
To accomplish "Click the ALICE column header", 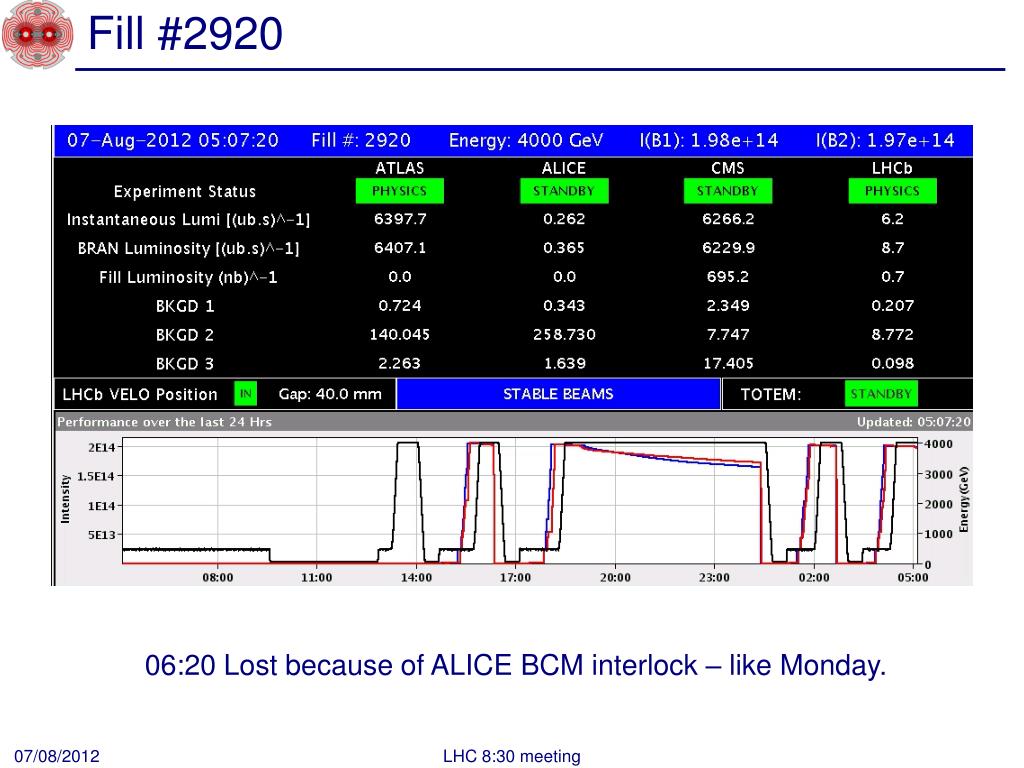I will point(564,168).
